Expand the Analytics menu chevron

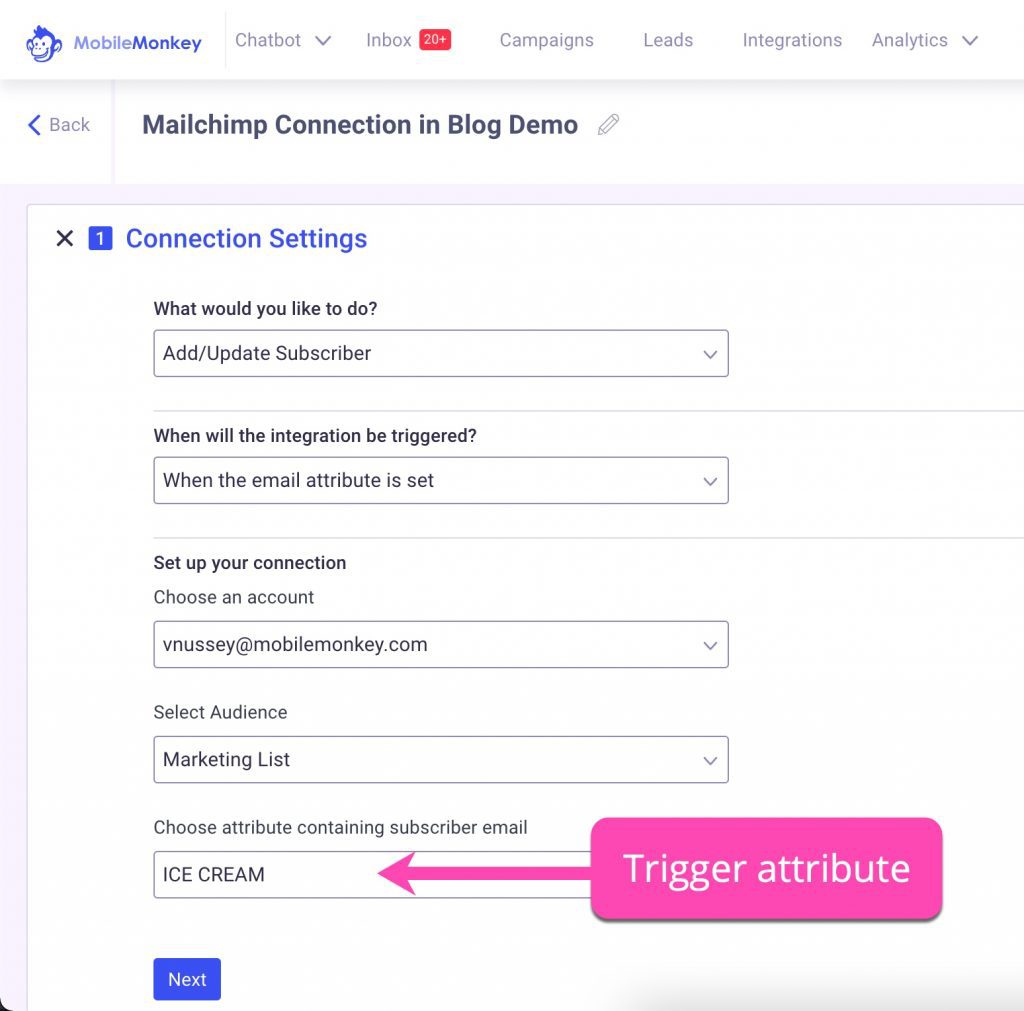pyautogui.click(x=969, y=41)
